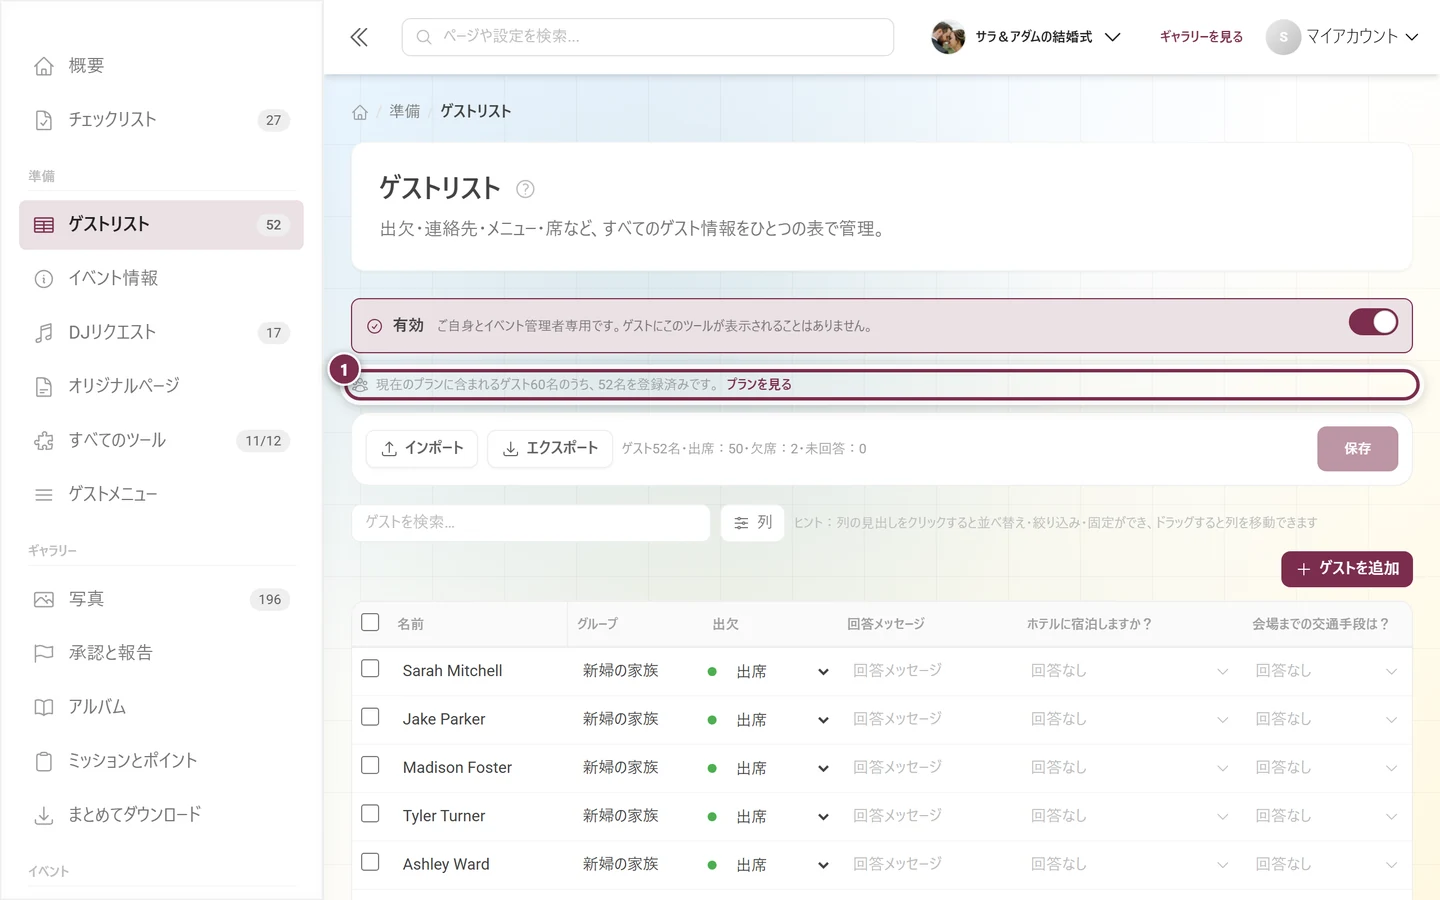The width and height of the screenshot is (1440, 900).
Task: Click the チェックリスト document icon
Action: (44, 120)
